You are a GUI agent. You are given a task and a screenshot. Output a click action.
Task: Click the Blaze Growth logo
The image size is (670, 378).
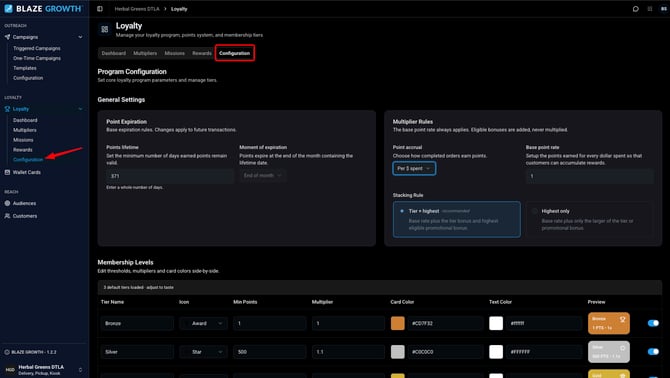[43, 9]
